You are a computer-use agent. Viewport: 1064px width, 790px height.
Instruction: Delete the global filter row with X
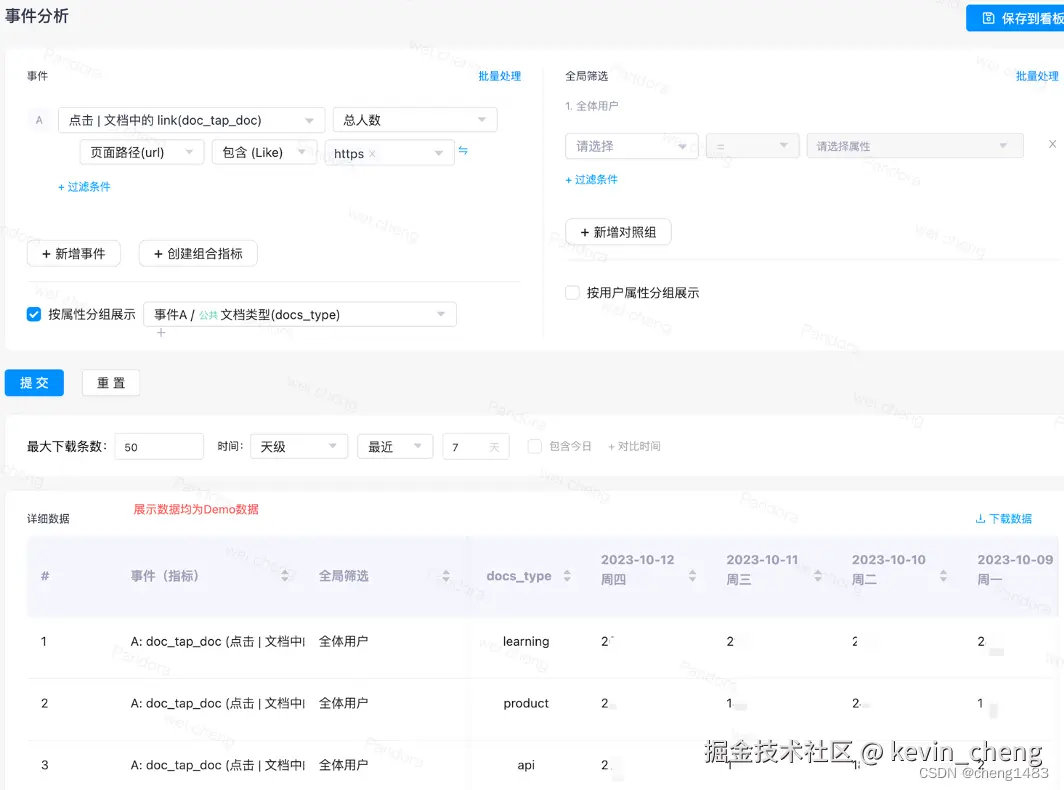click(x=1052, y=144)
